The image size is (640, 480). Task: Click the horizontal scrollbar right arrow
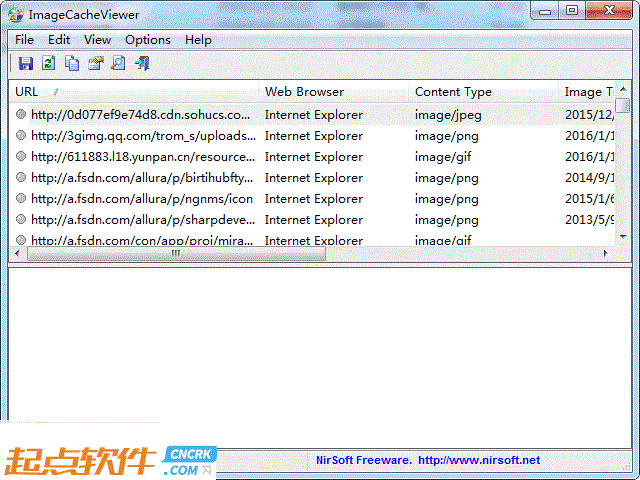(606, 253)
